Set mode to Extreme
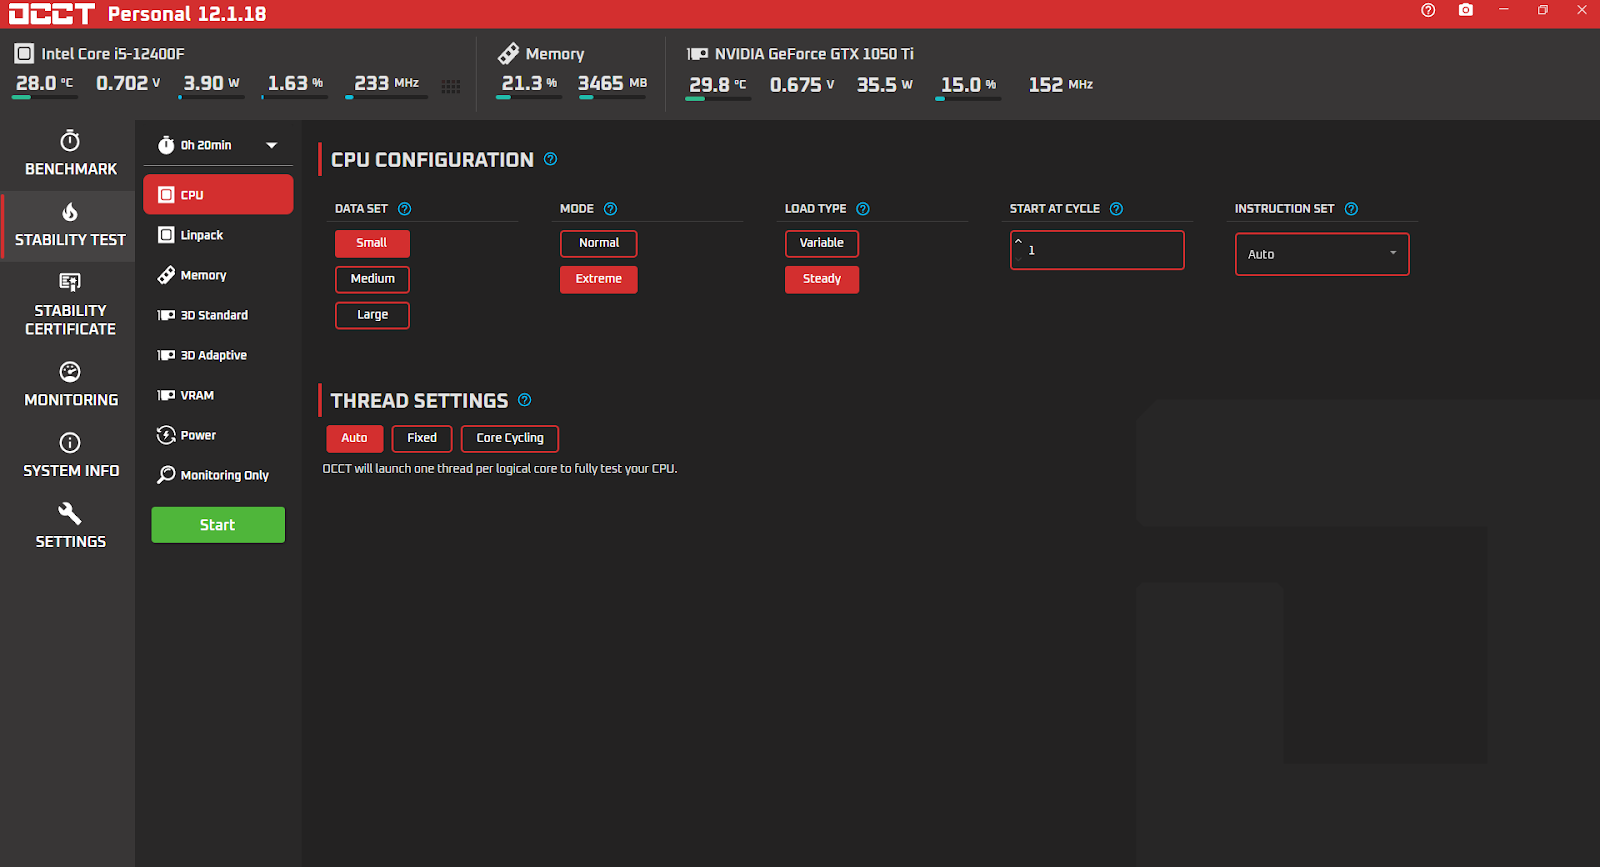 (x=598, y=279)
